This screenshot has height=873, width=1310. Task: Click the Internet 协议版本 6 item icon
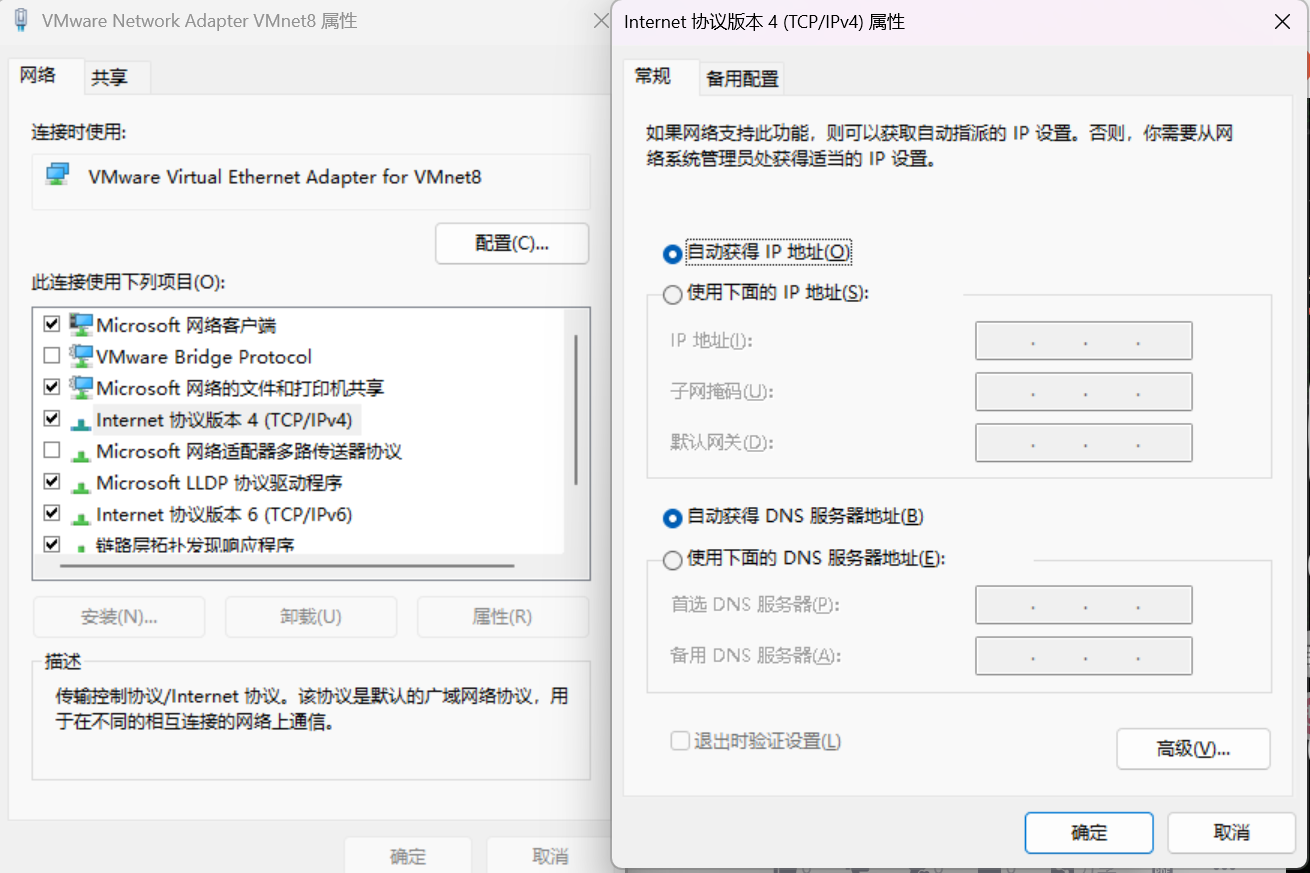coord(80,517)
